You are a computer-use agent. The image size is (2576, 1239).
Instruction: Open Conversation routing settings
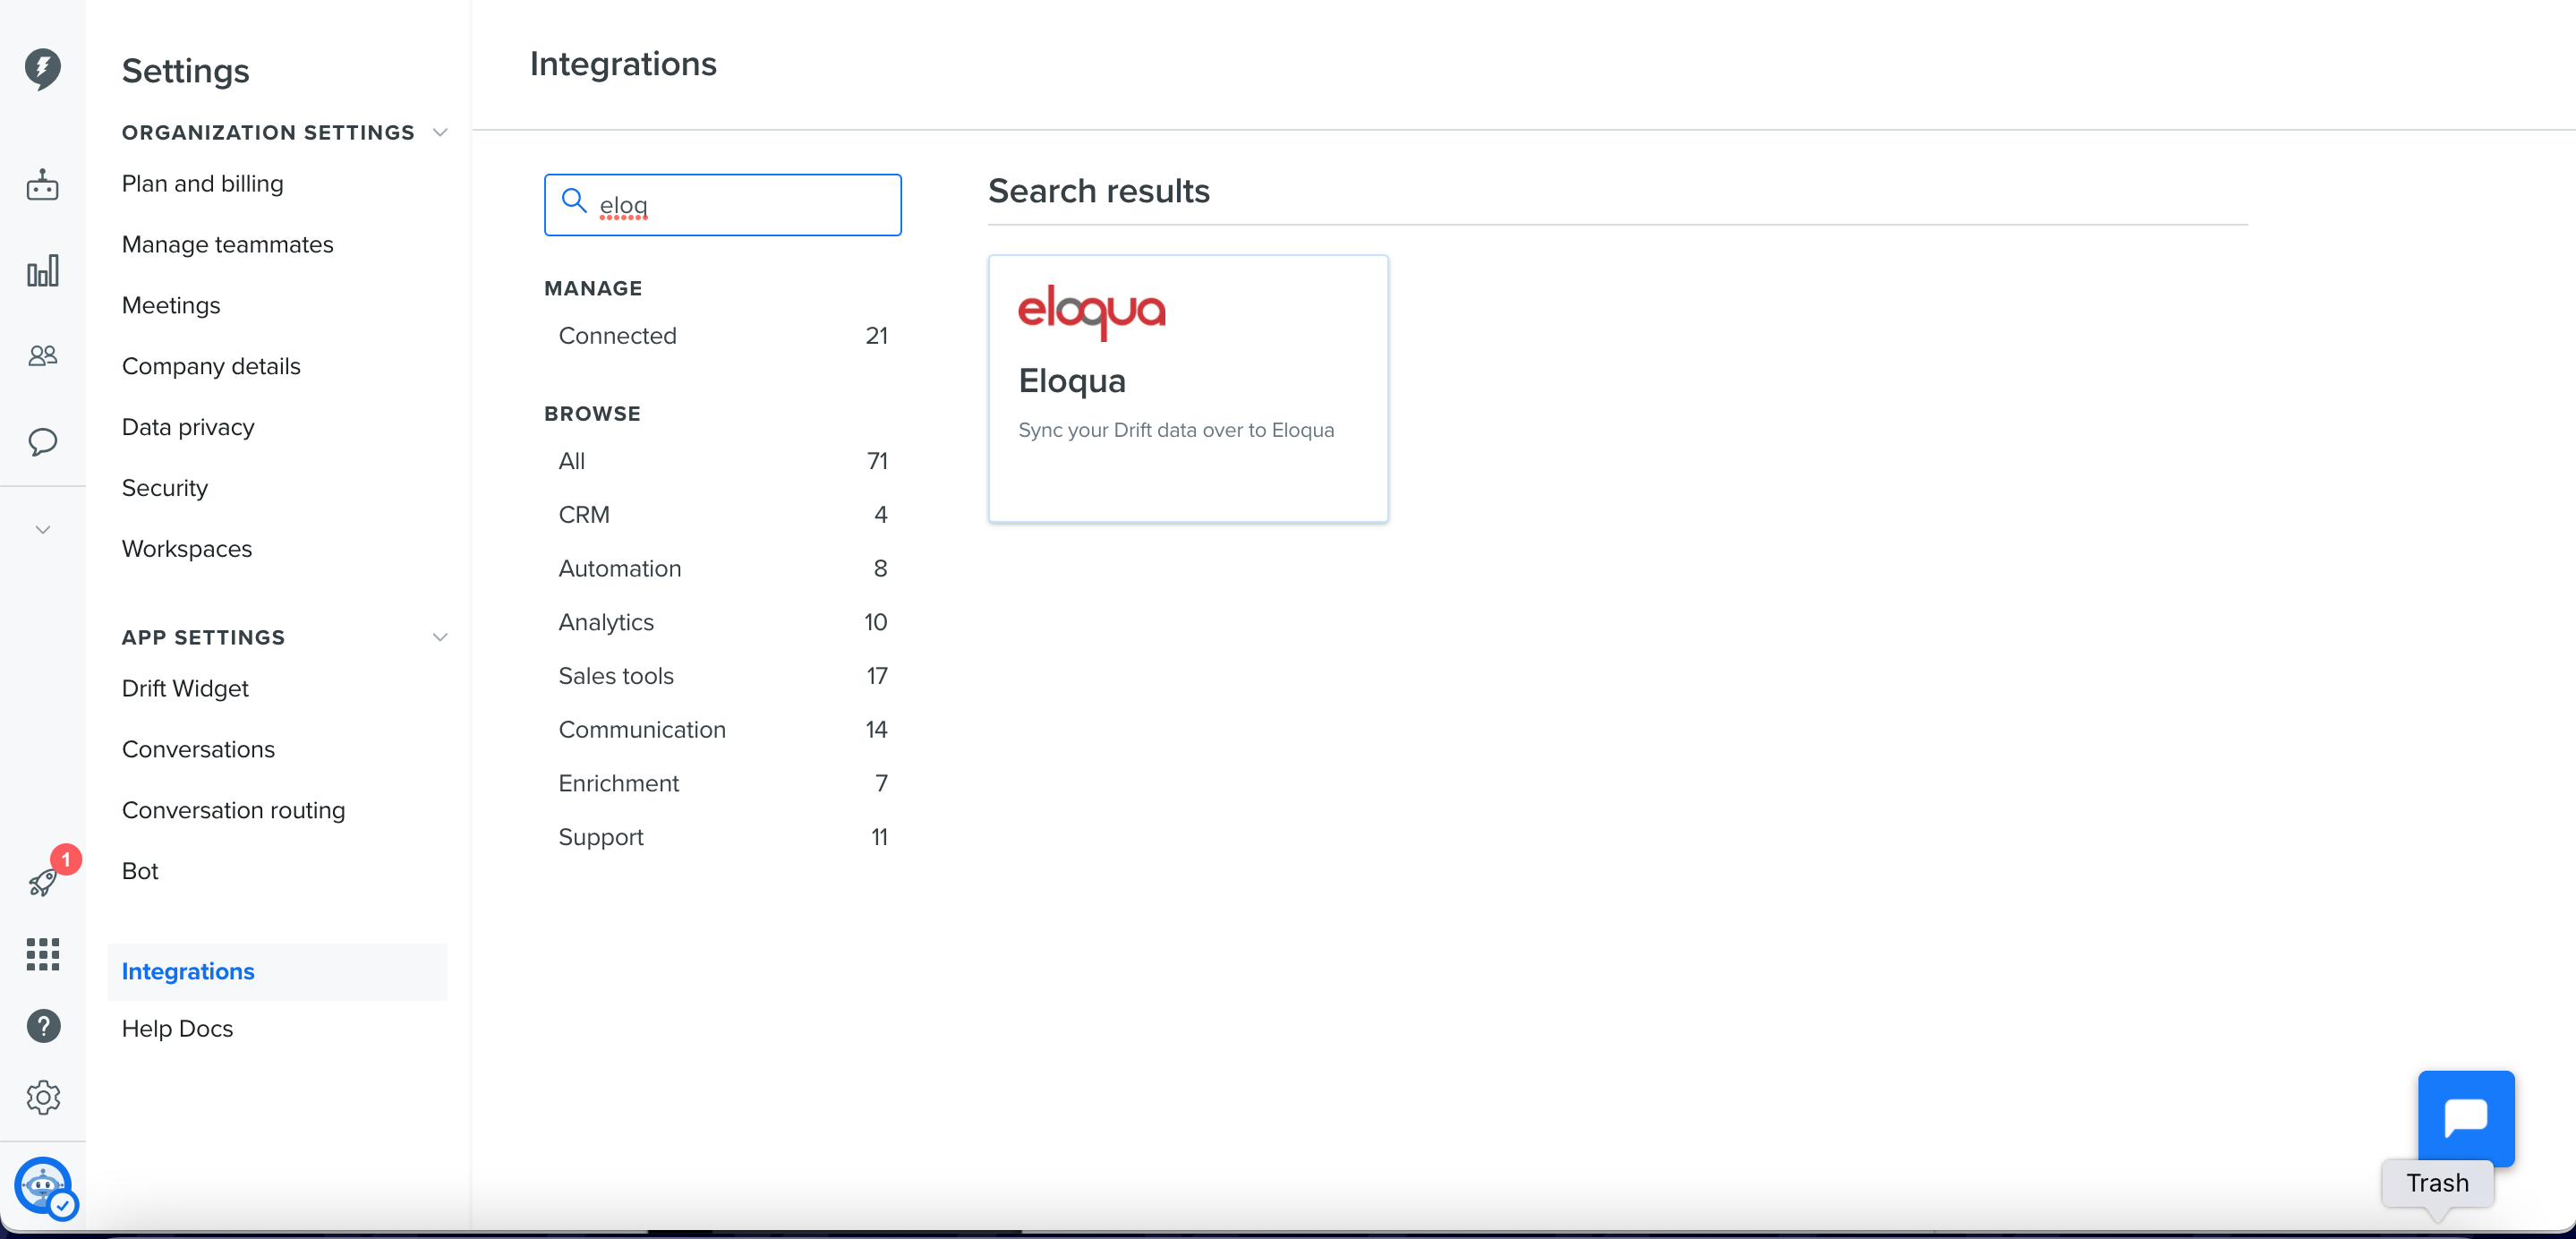[x=233, y=811]
